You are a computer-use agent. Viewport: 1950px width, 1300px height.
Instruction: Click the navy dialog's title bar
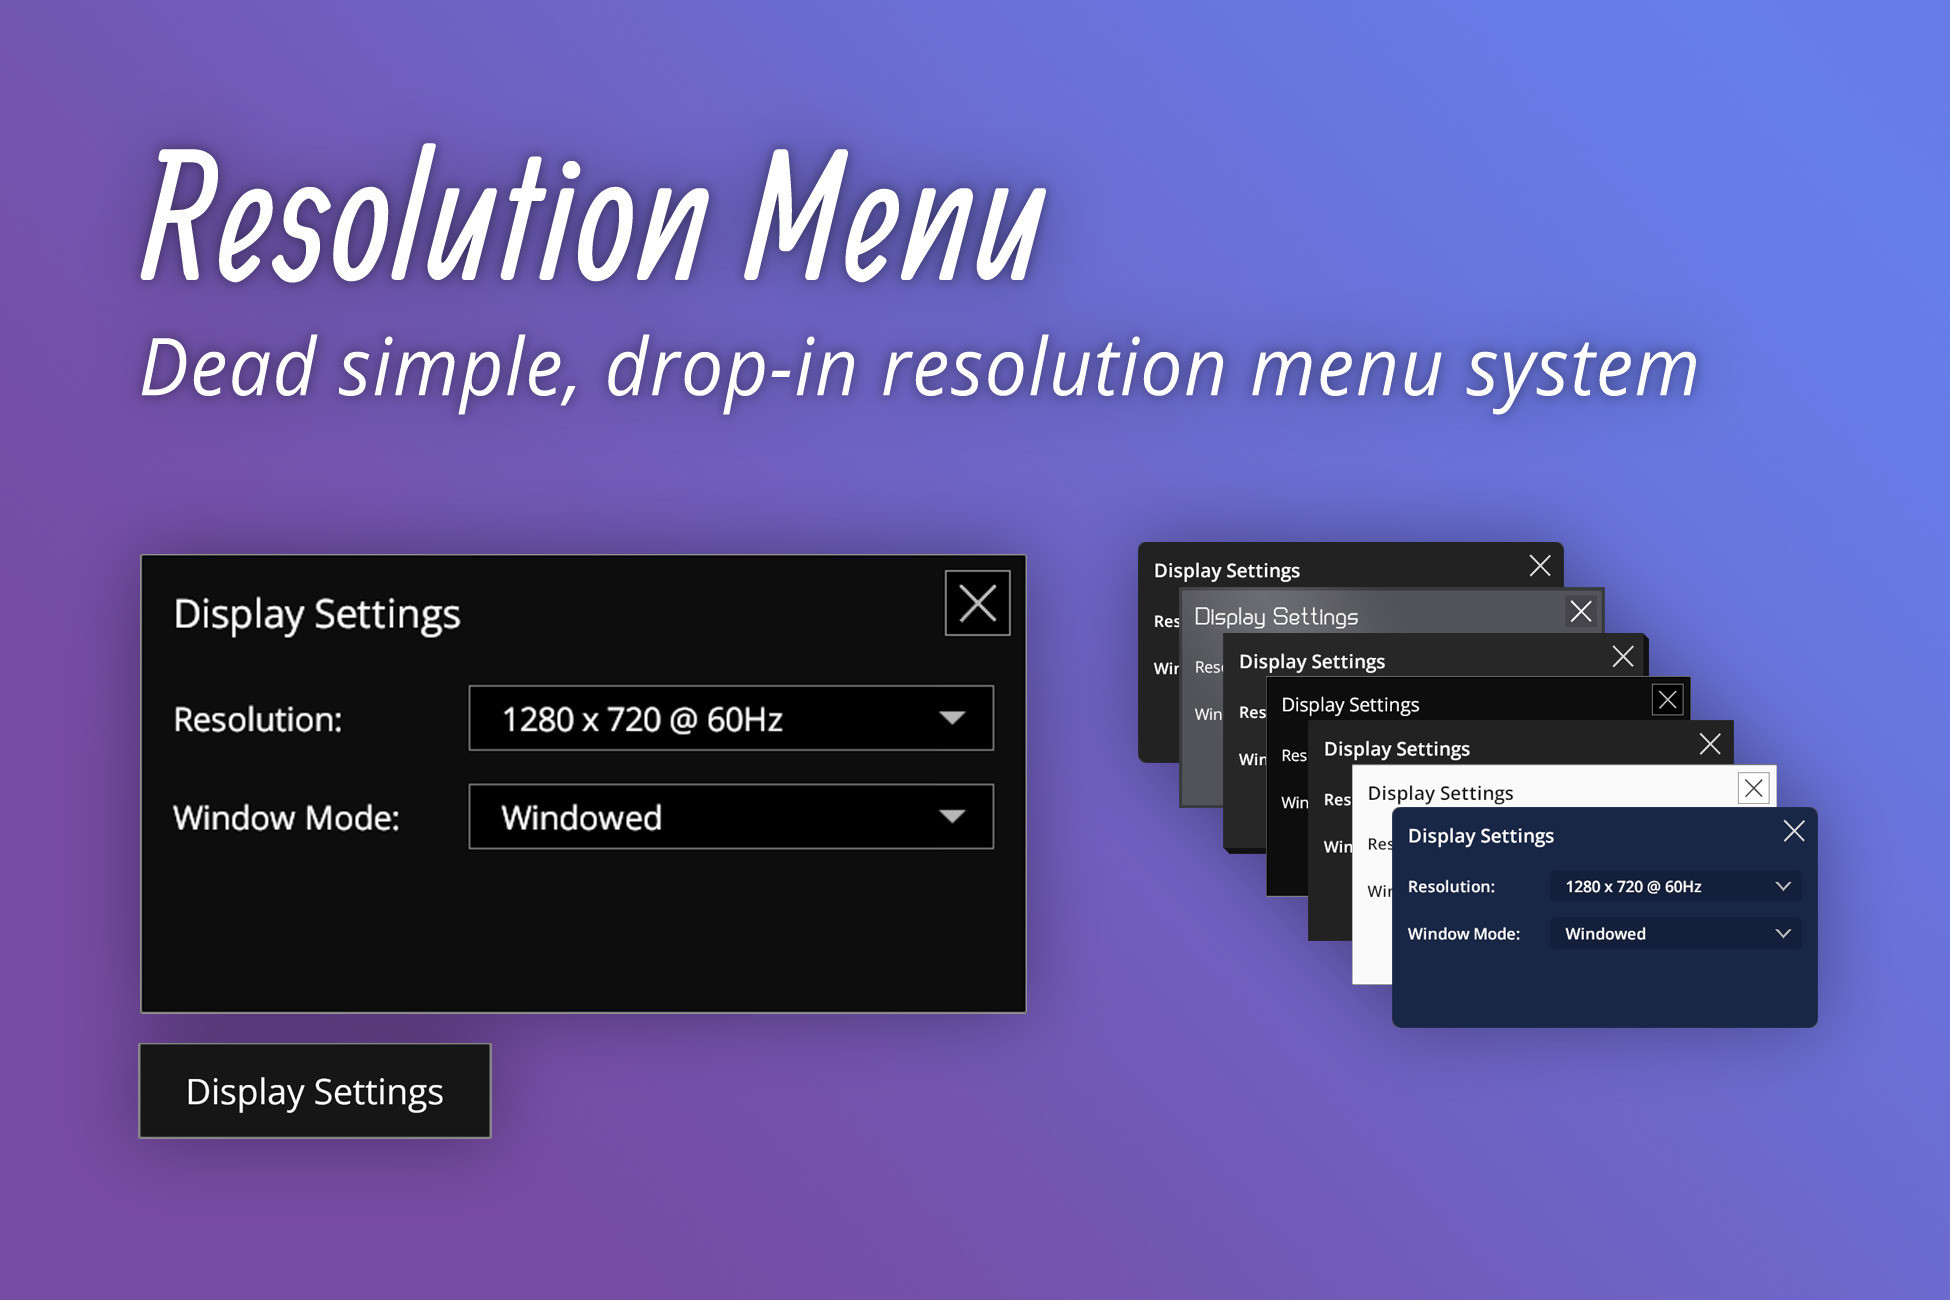coord(1480,835)
